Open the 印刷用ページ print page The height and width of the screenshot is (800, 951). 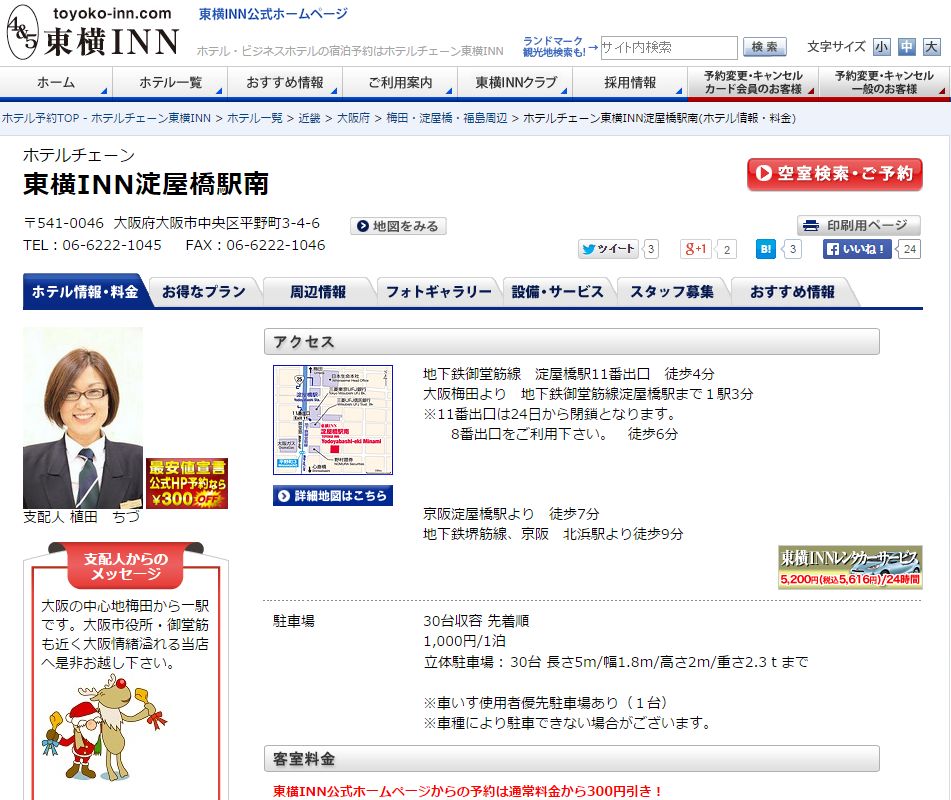click(858, 226)
